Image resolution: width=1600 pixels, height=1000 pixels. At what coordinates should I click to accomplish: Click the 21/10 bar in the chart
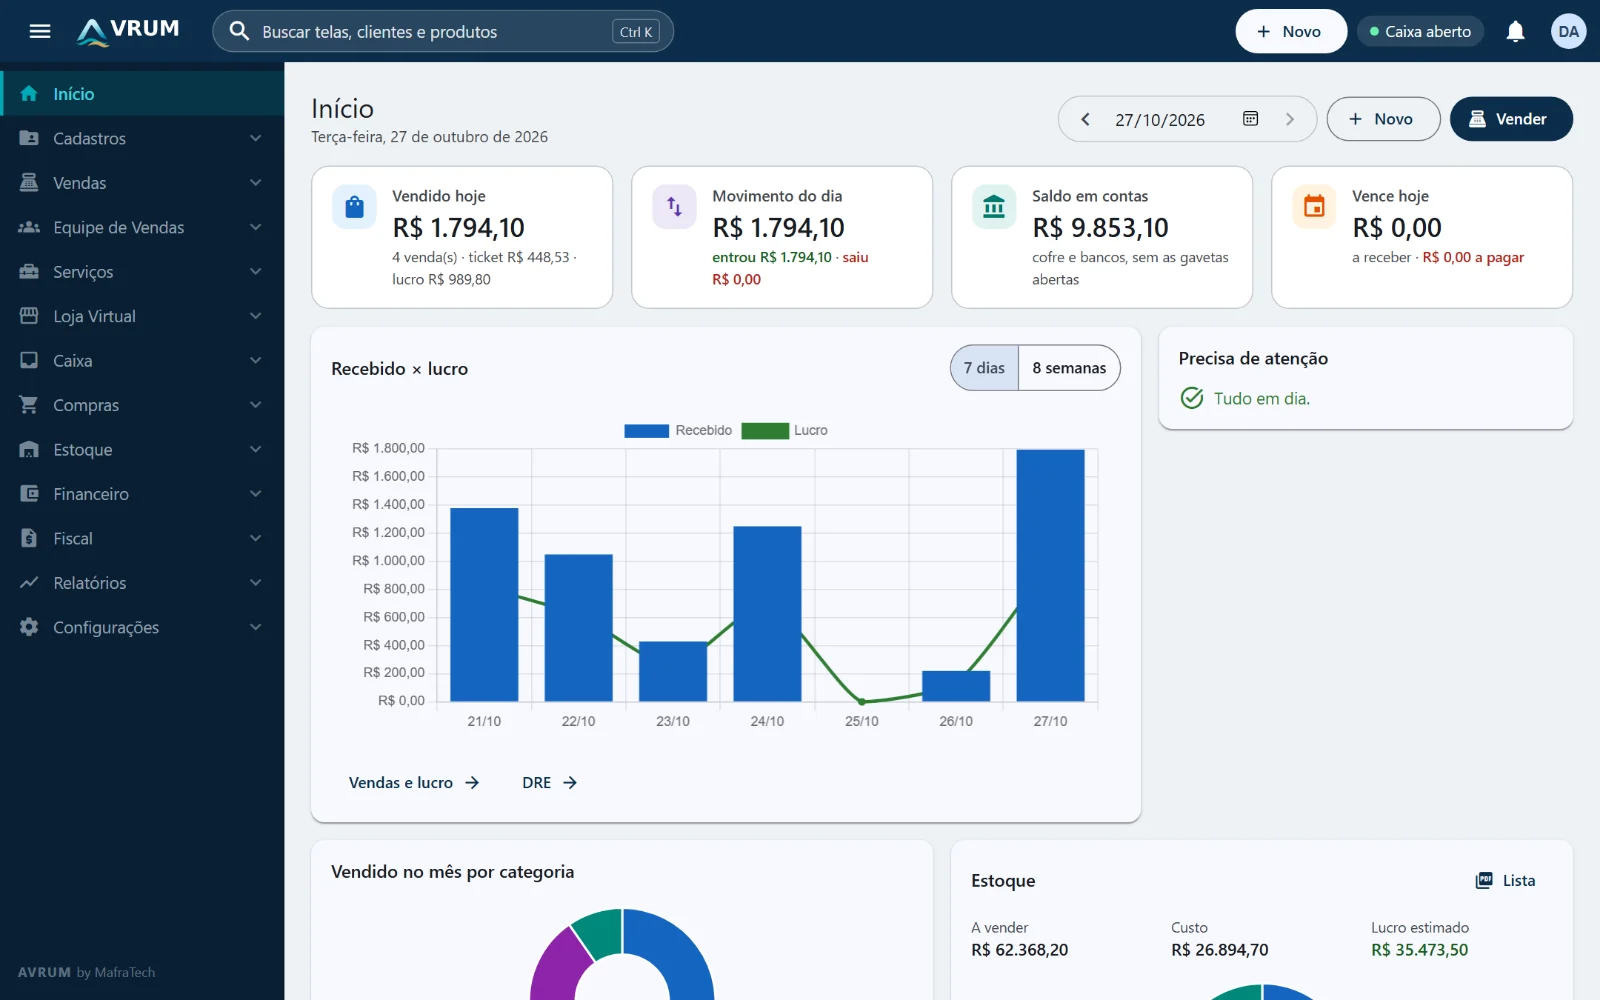[484, 604]
